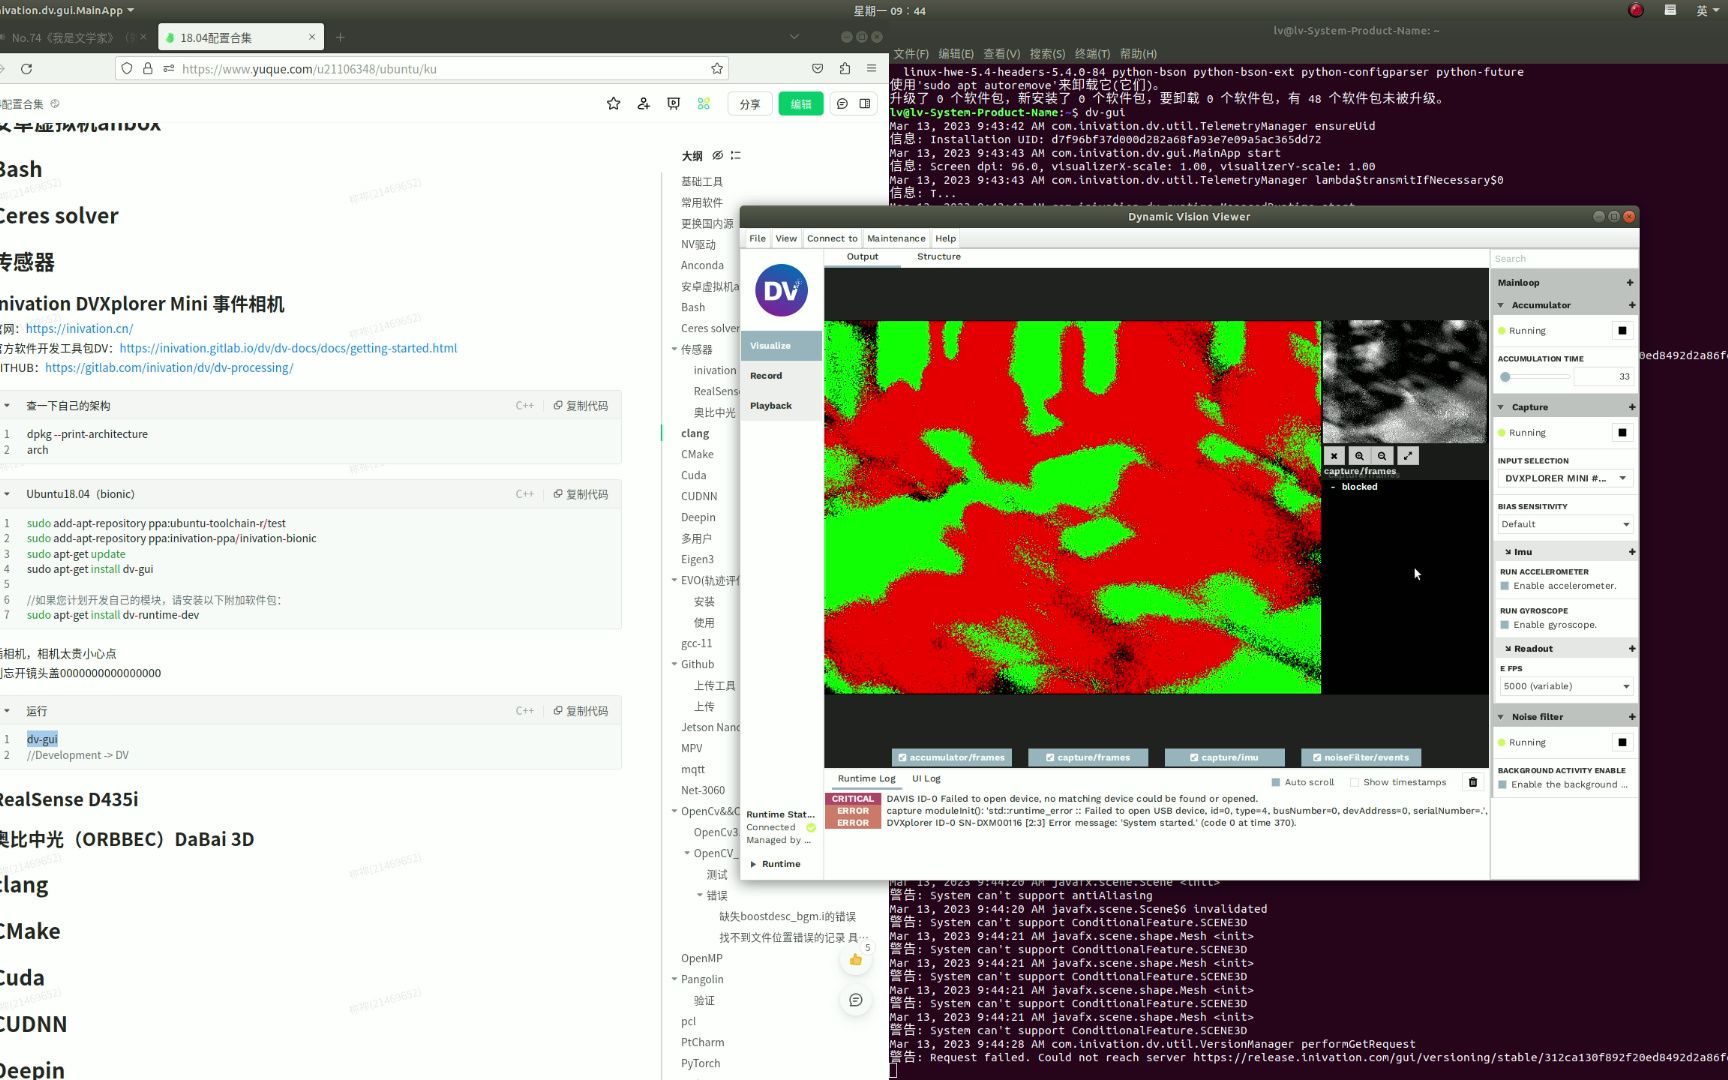Open Connect to menu
Image resolution: width=1728 pixels, height=1080 pixels.
[832, 239]
